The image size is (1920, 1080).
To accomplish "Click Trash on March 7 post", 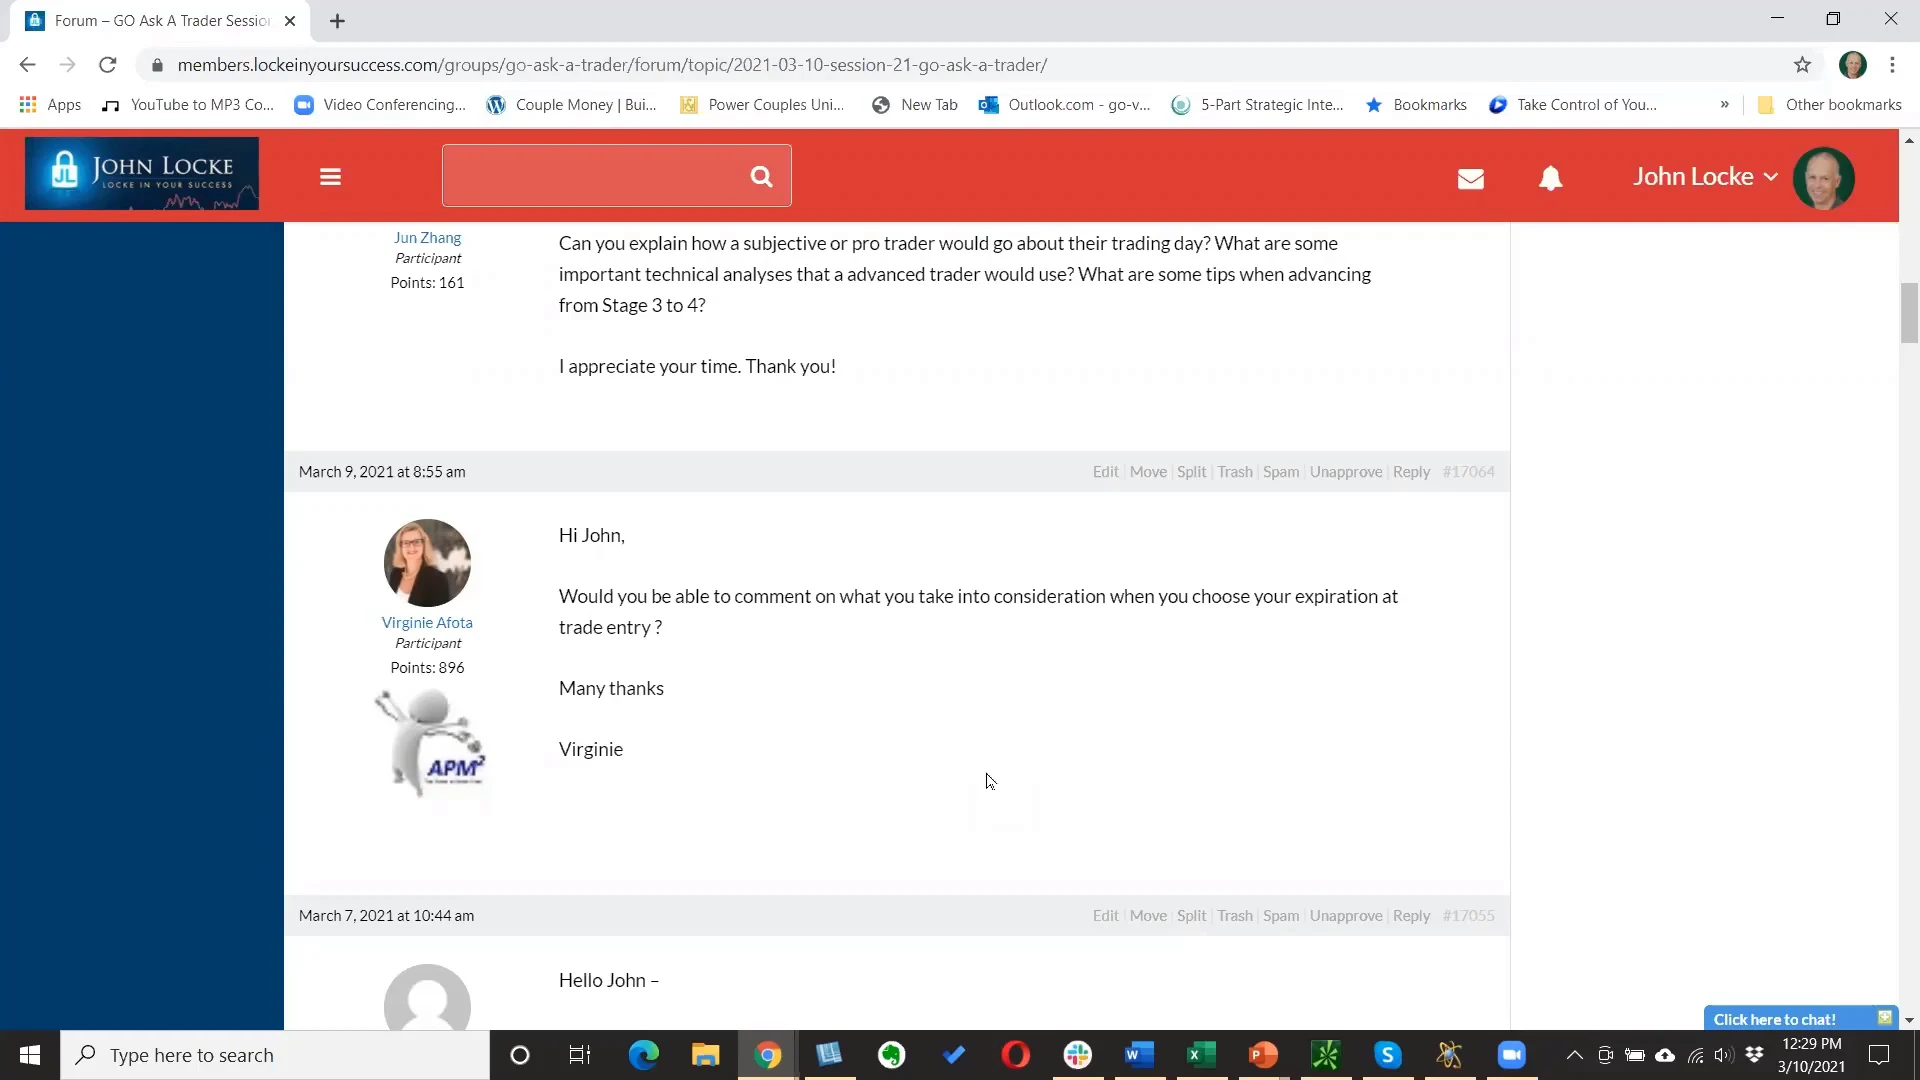I will point(1235,916).
